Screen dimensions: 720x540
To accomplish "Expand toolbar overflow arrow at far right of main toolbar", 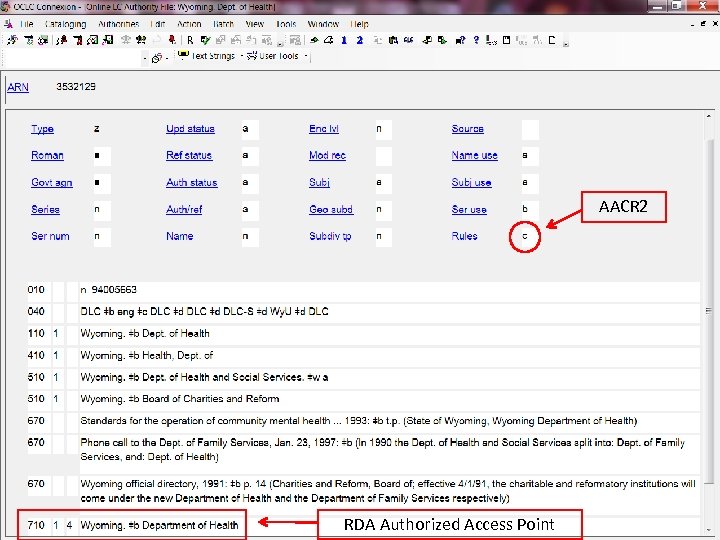I will click(x=566, y=44).
